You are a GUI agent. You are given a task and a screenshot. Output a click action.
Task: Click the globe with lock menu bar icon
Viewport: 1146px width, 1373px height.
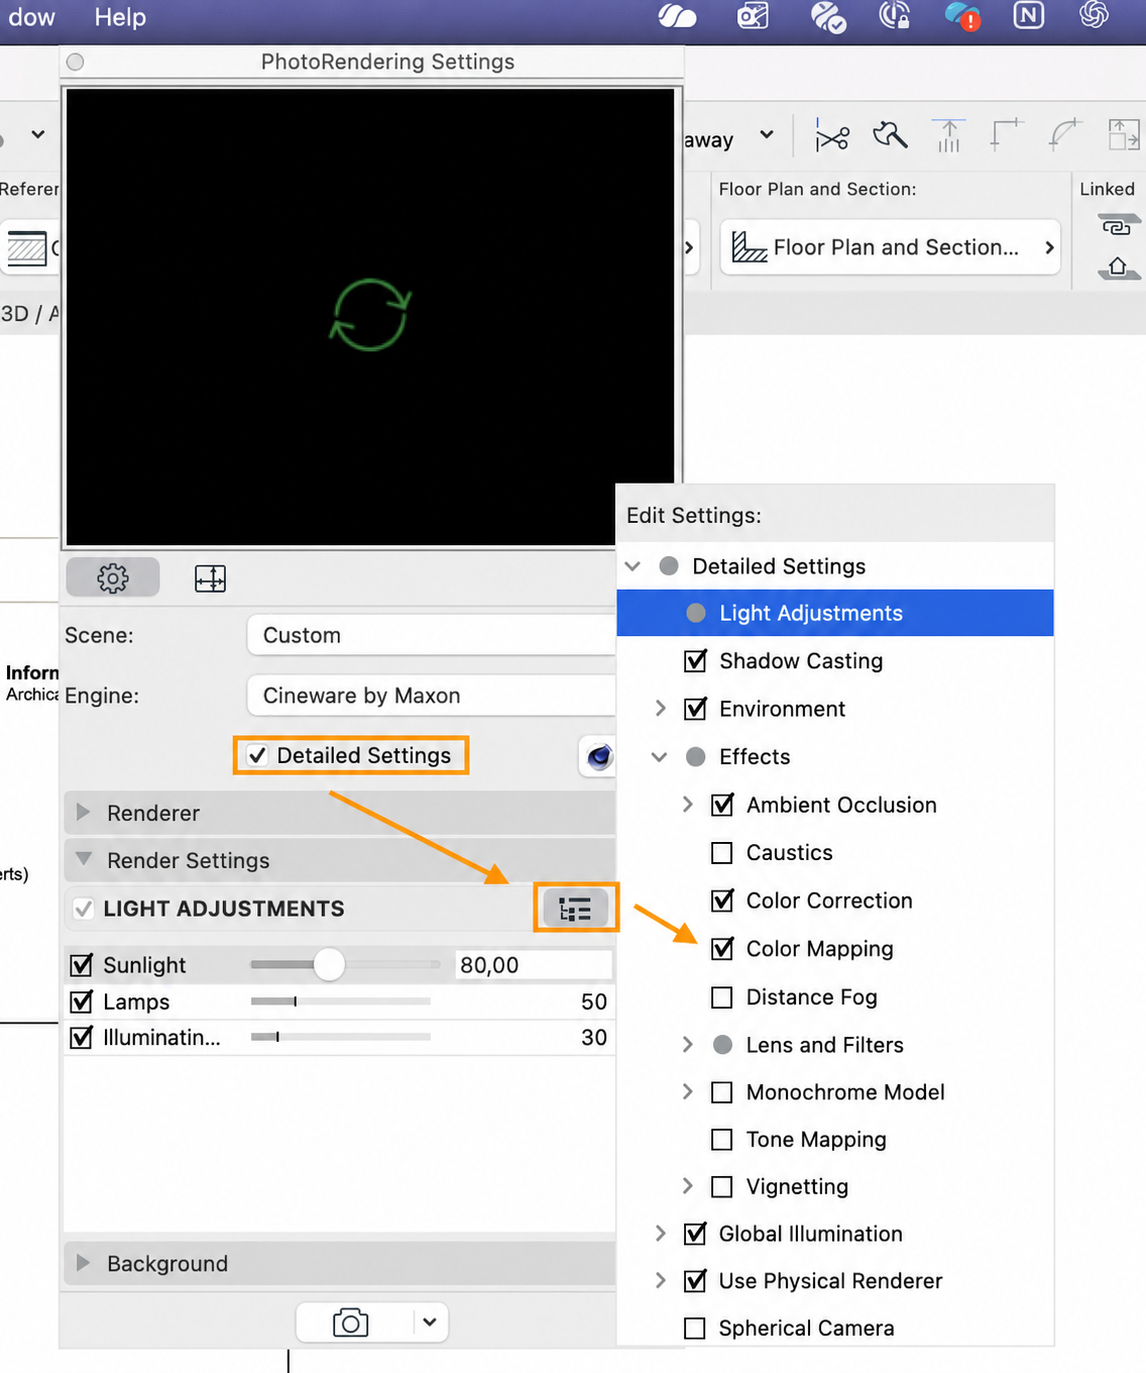[894, 16]
